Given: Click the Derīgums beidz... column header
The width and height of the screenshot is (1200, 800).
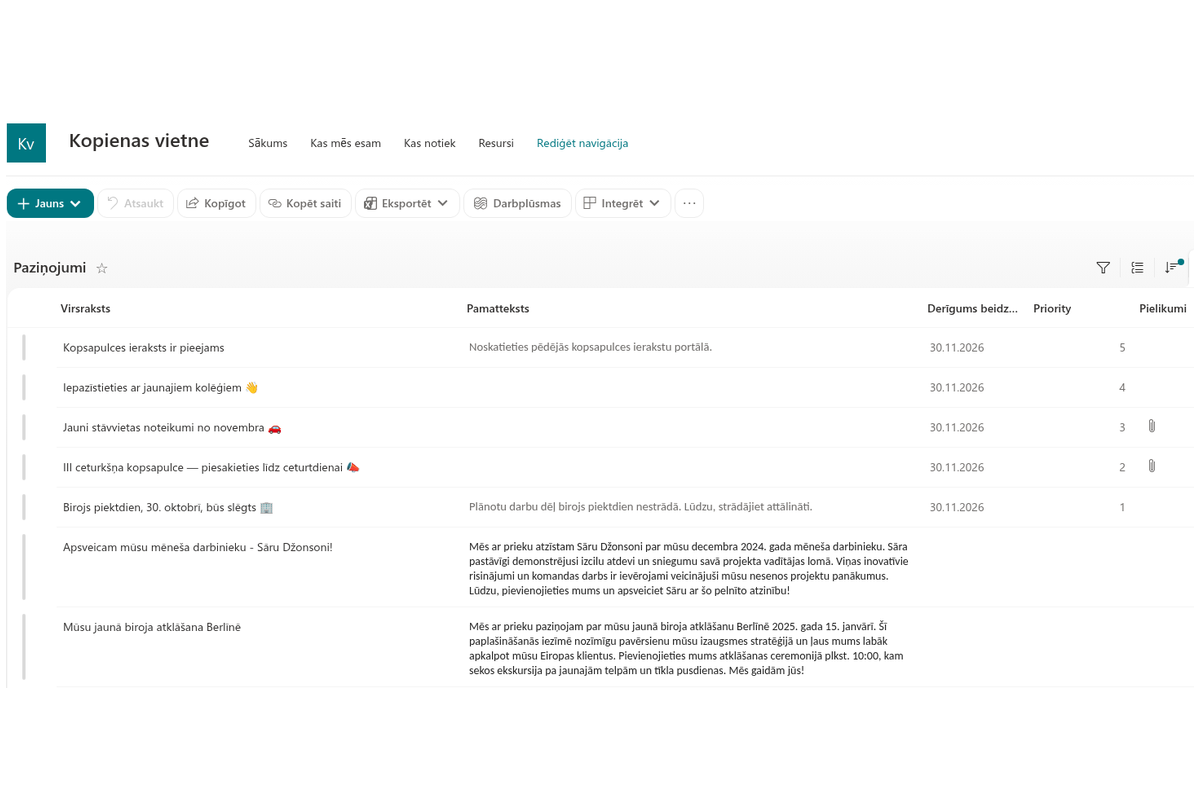Looking at the screenshot, I should point(972,308).
